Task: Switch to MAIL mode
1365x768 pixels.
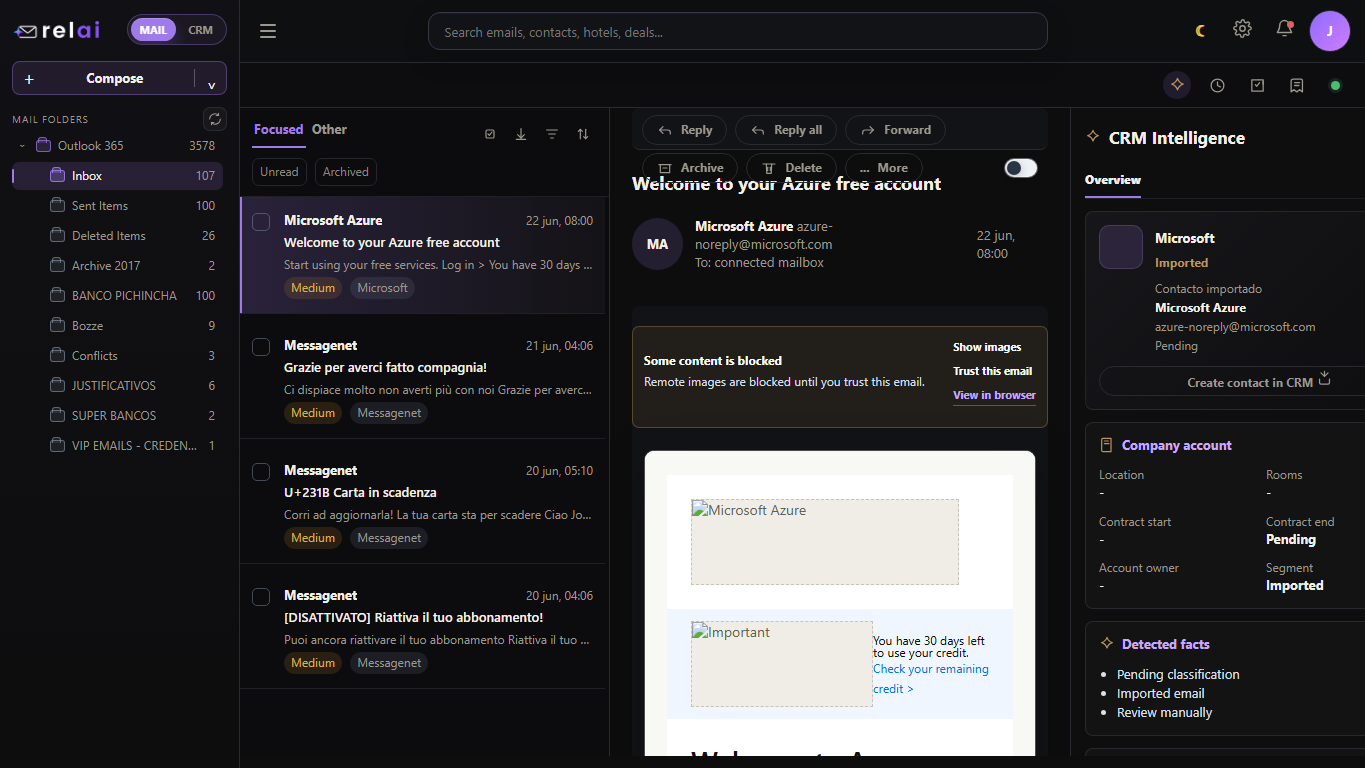Action: pyautogui.click(x=153, y=30)
